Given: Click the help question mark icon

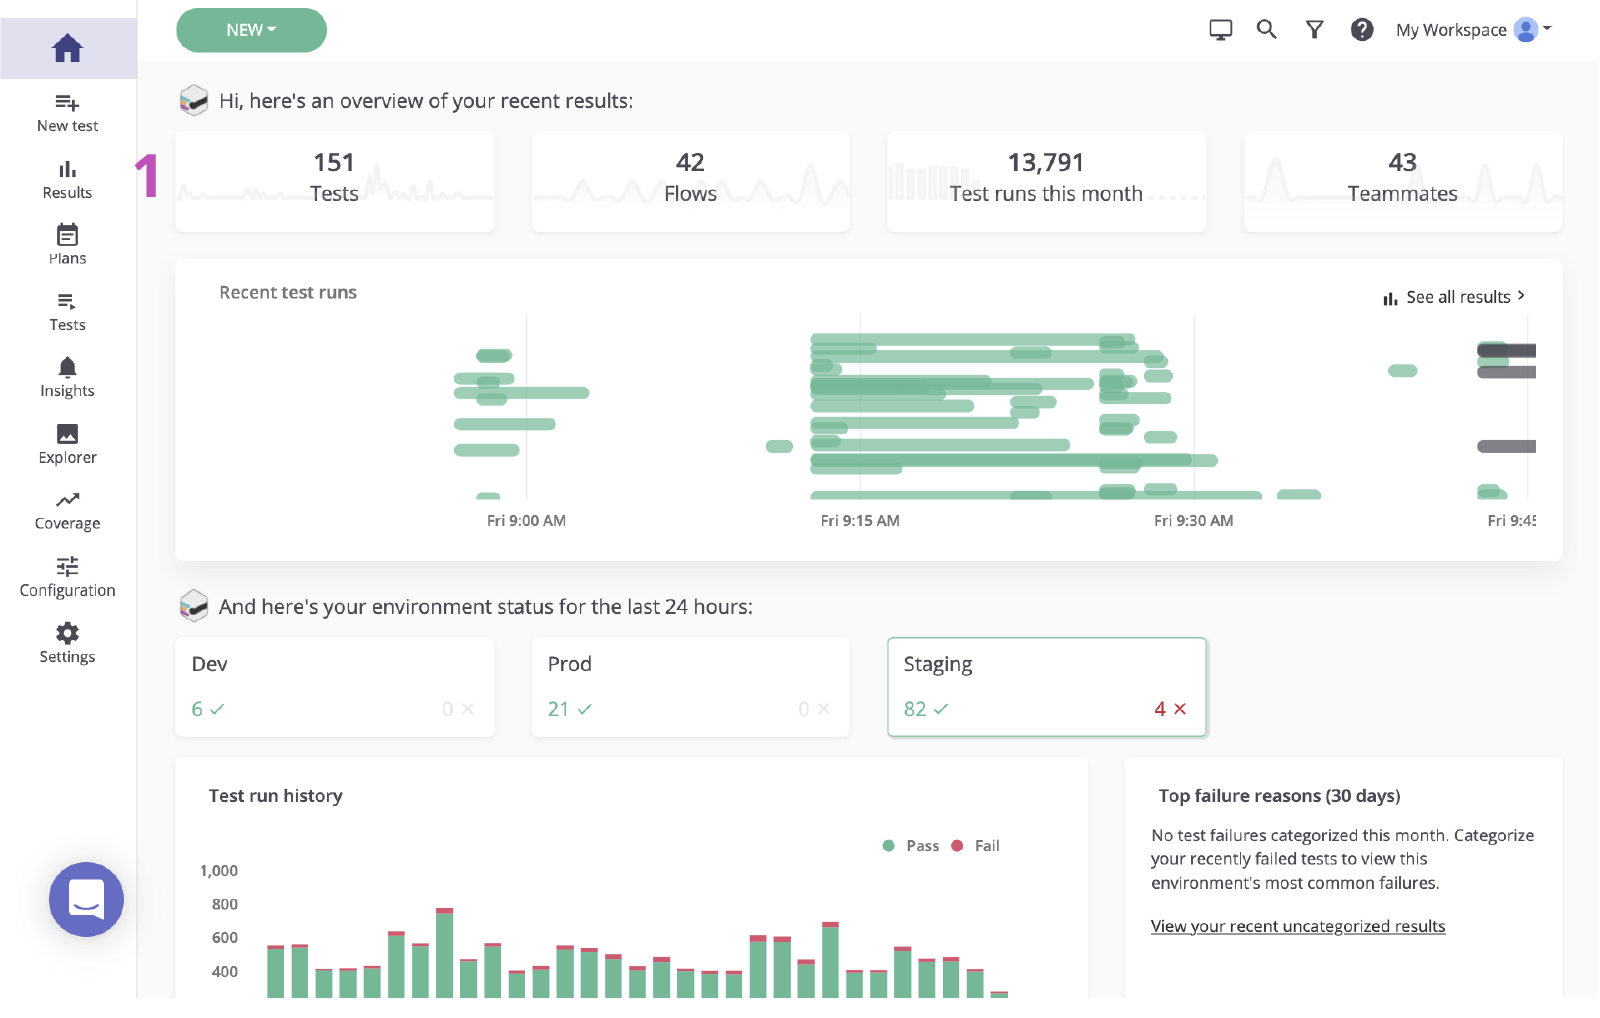Looking at the screenshot, I should [x=1362, y=30].
